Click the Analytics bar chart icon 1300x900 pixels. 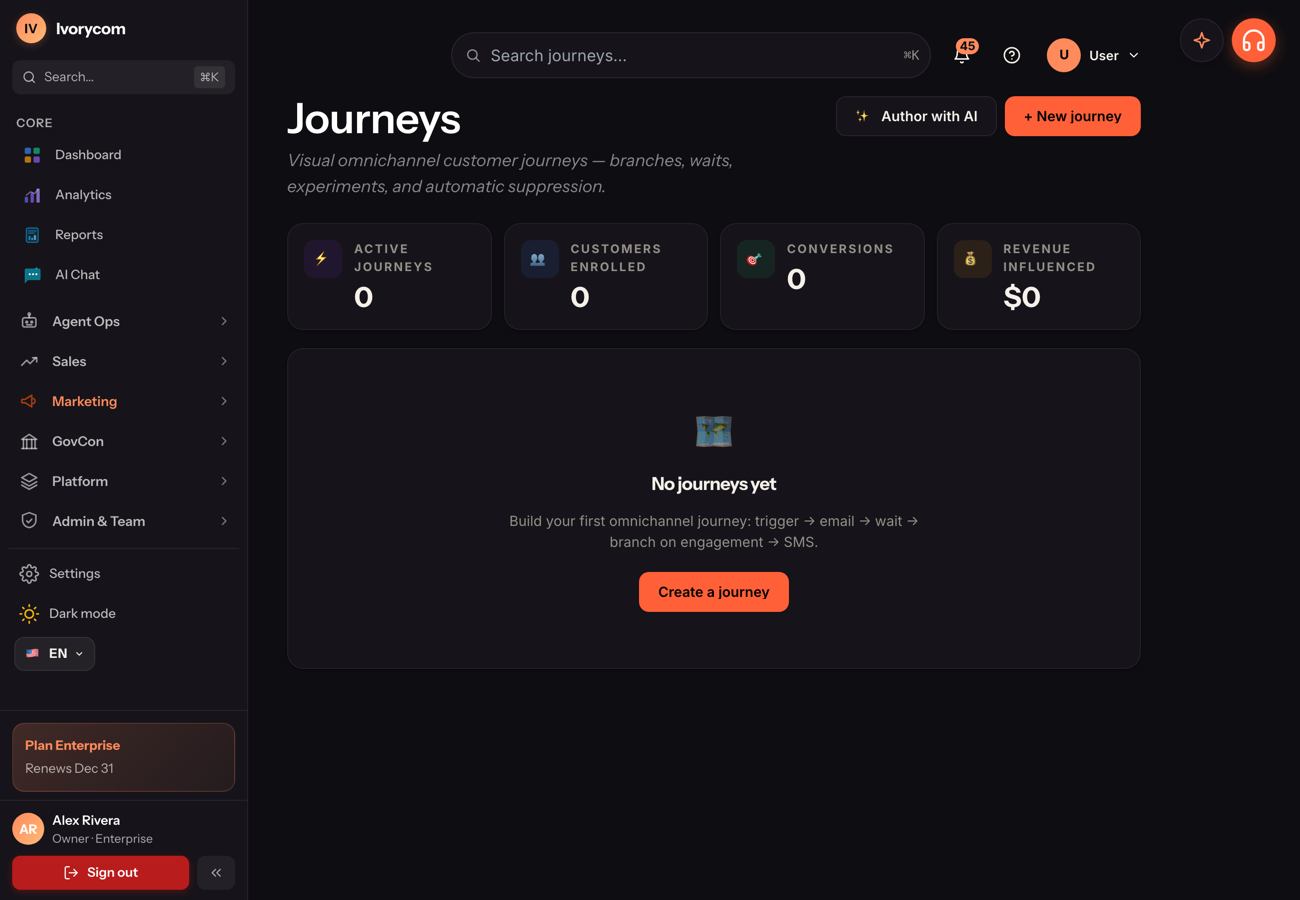(x=32, y=195)
